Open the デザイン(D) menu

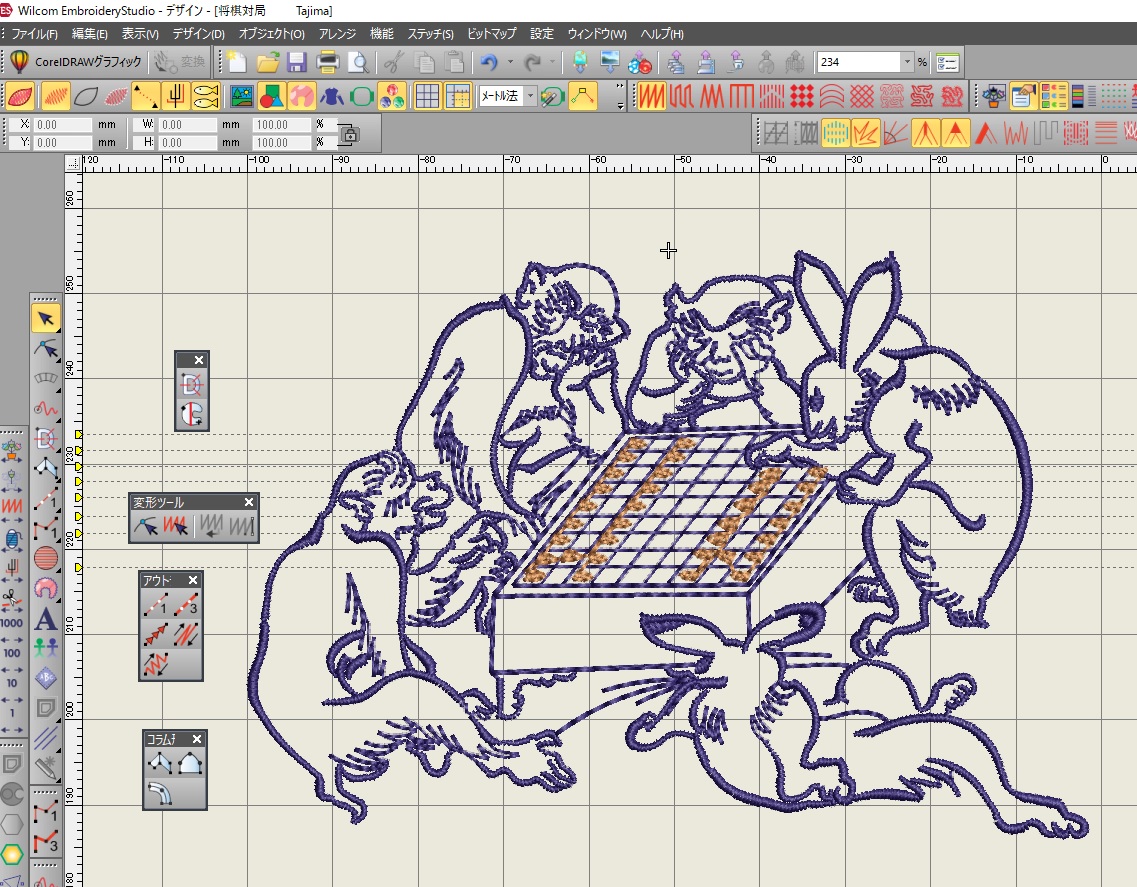pyautogui.click(x=198, y=34)
